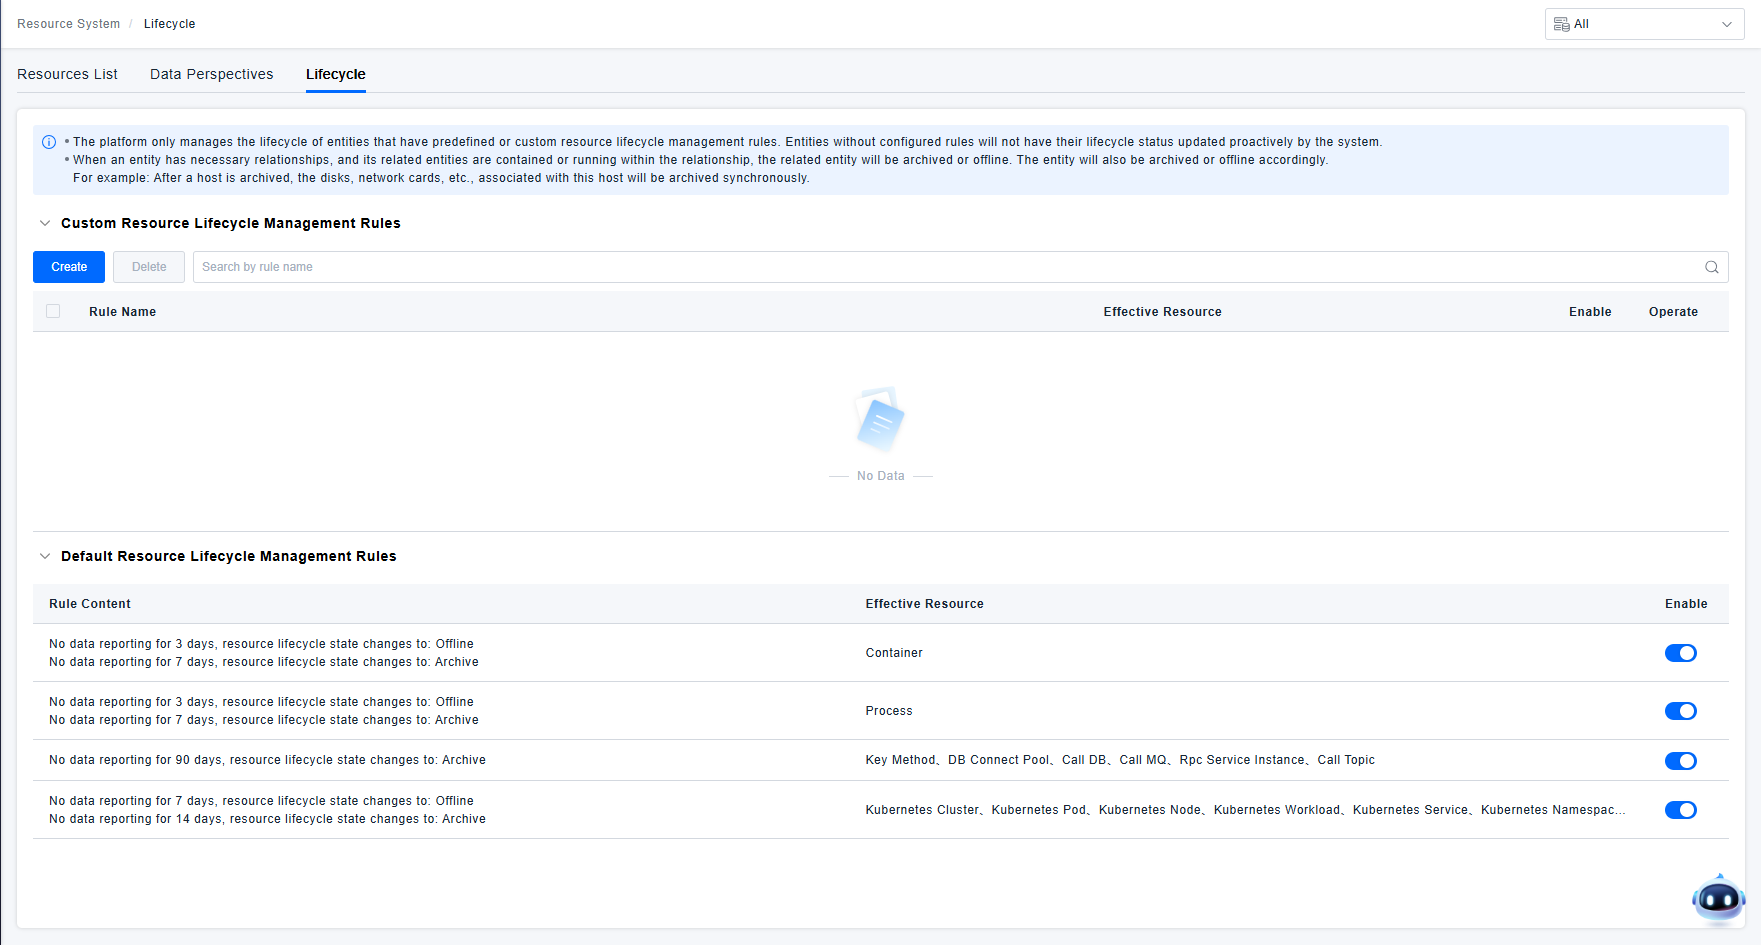This screenshot has height=945, width=1761.
Task: Toggle the Kubernetes rule enable switch
Action: (x=1680, y=810)
